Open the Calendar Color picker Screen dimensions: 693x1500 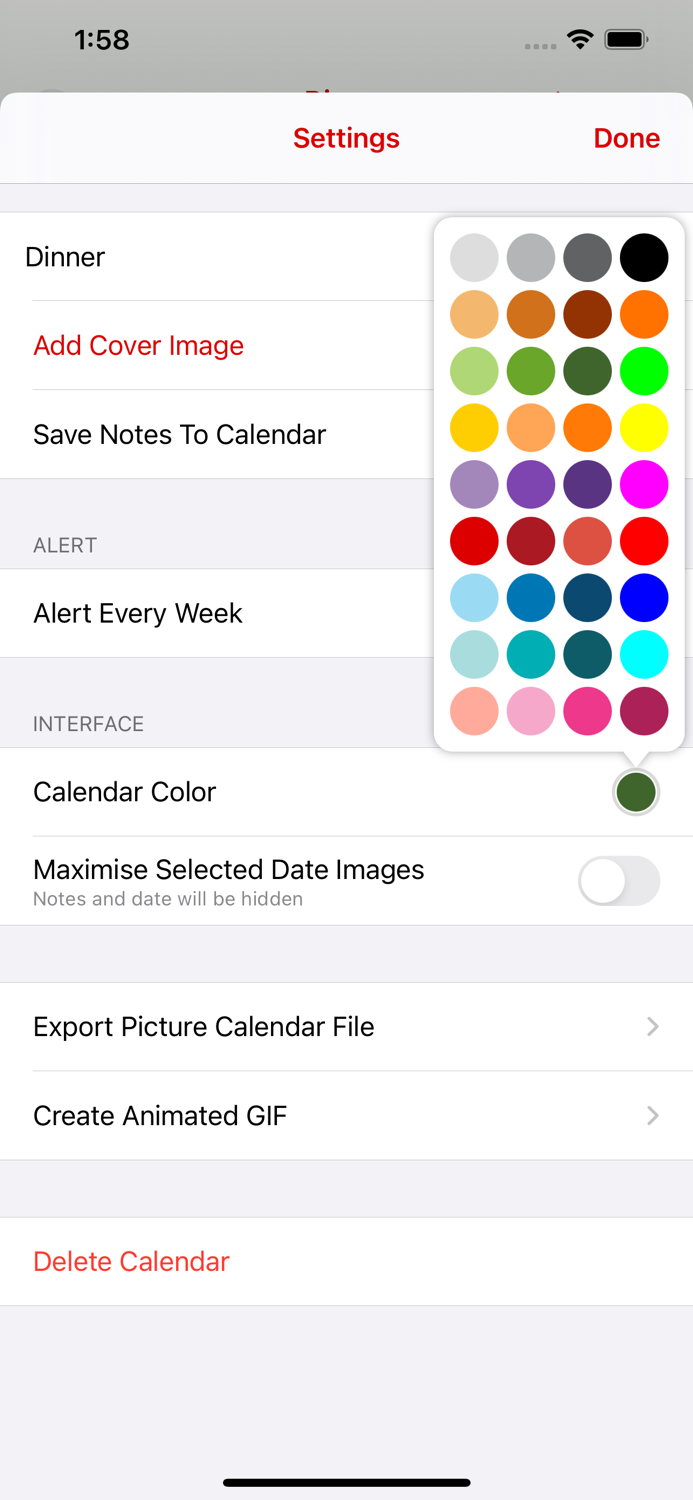pos(636,791)
